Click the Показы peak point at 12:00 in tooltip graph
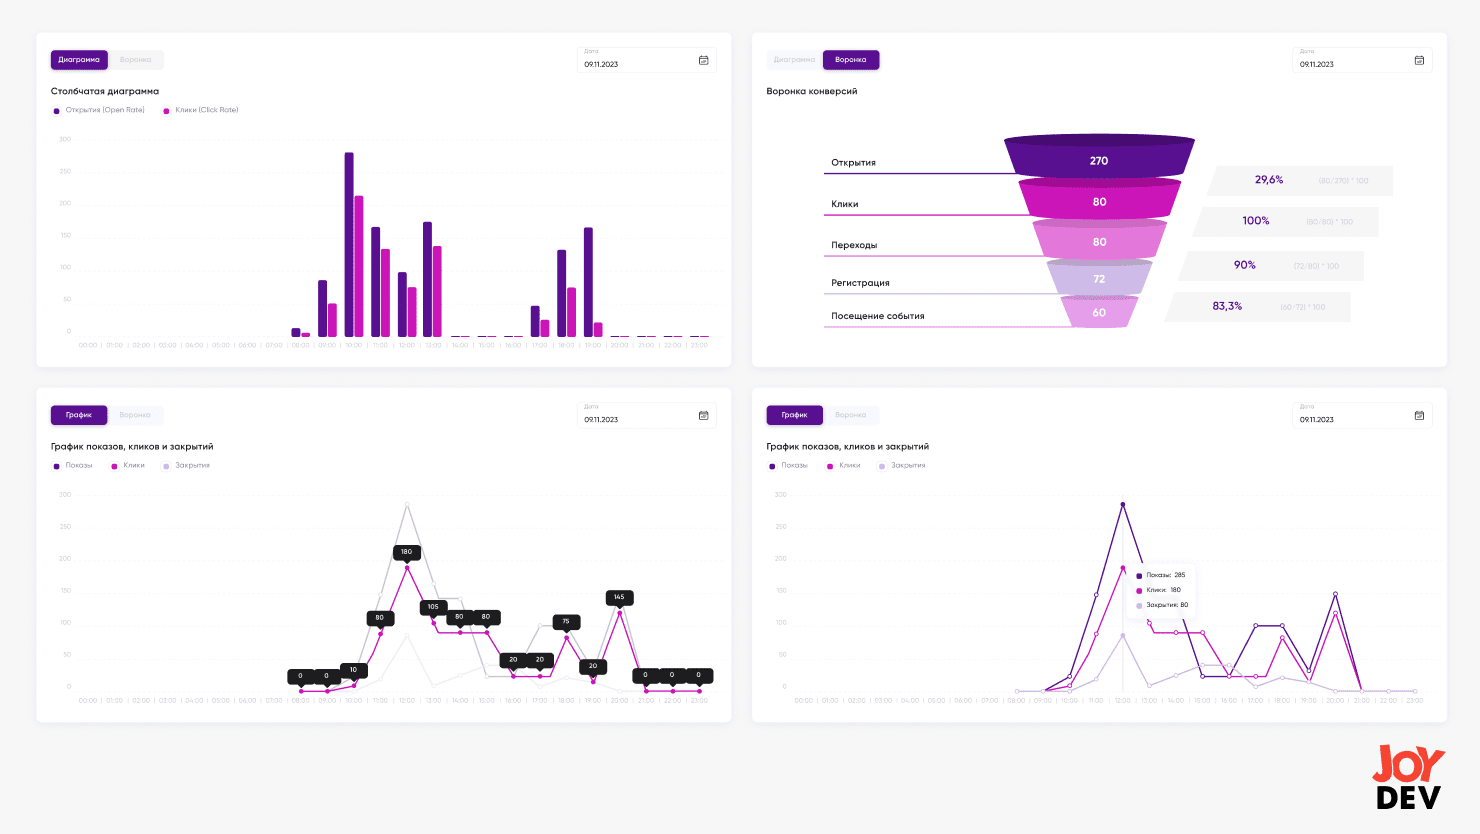 [1123, 504]
